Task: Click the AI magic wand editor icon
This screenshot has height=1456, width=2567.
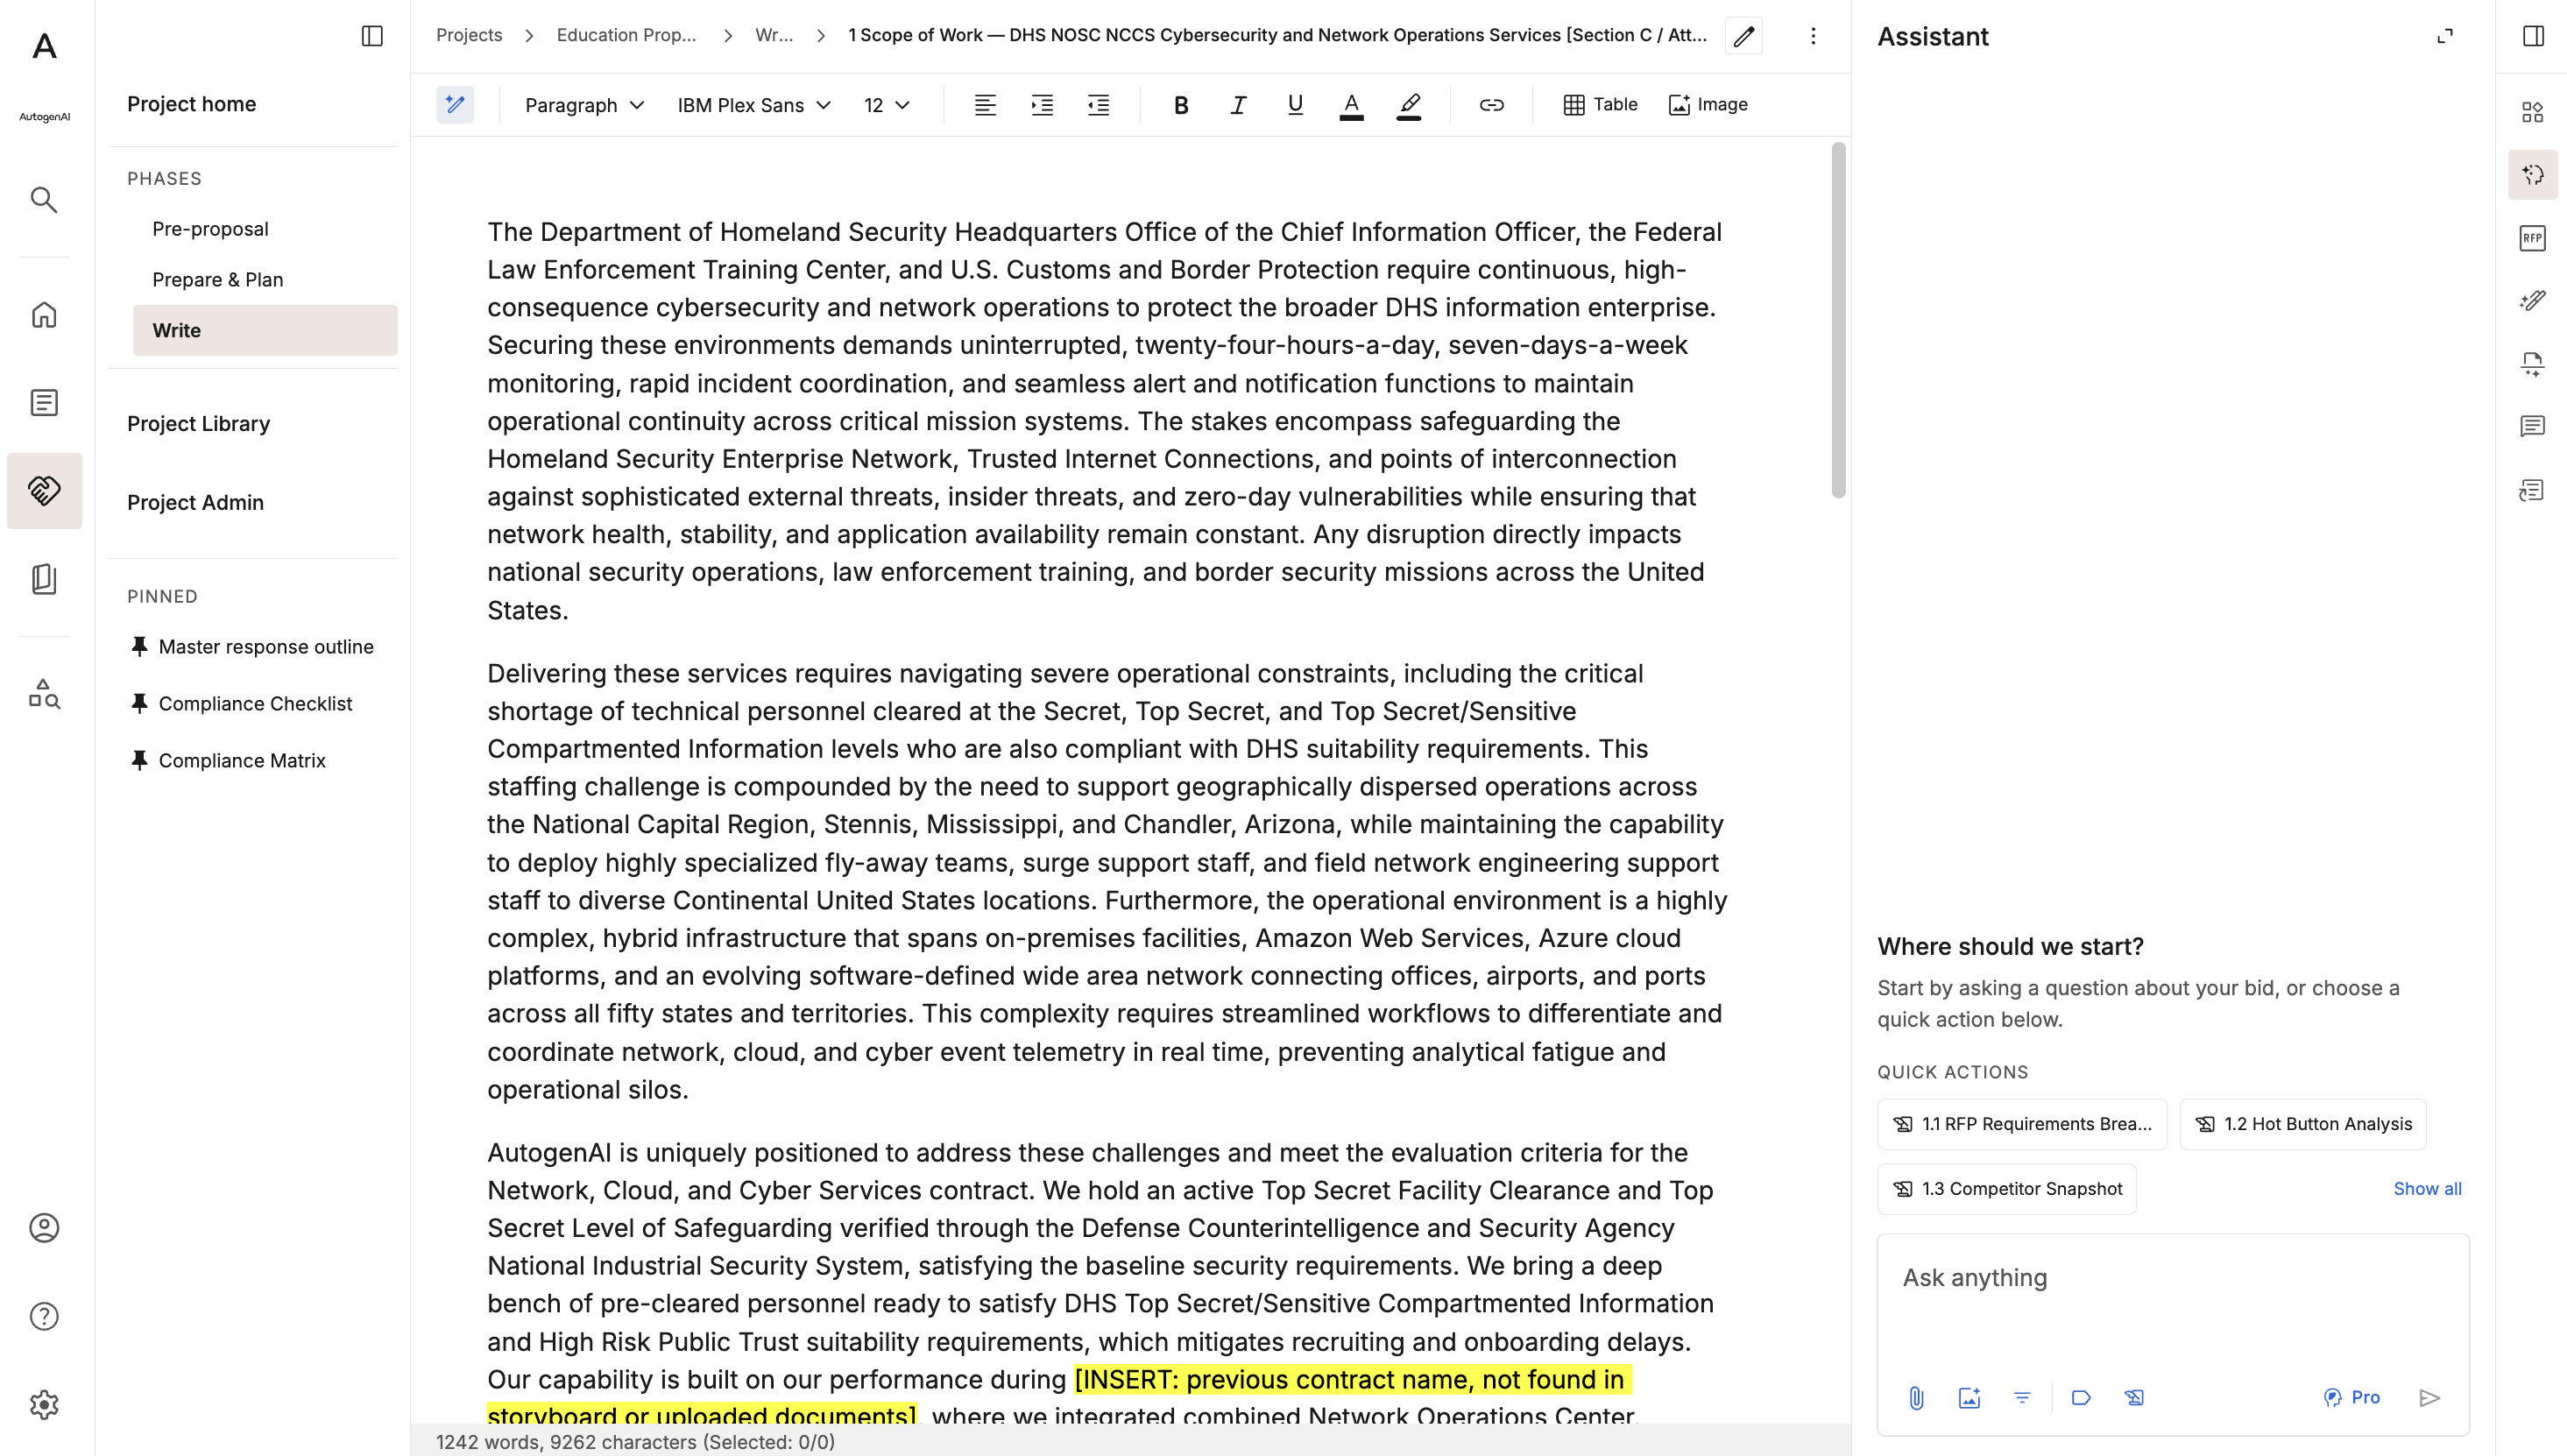Action: pyautogui.click(x=455, y=104)
